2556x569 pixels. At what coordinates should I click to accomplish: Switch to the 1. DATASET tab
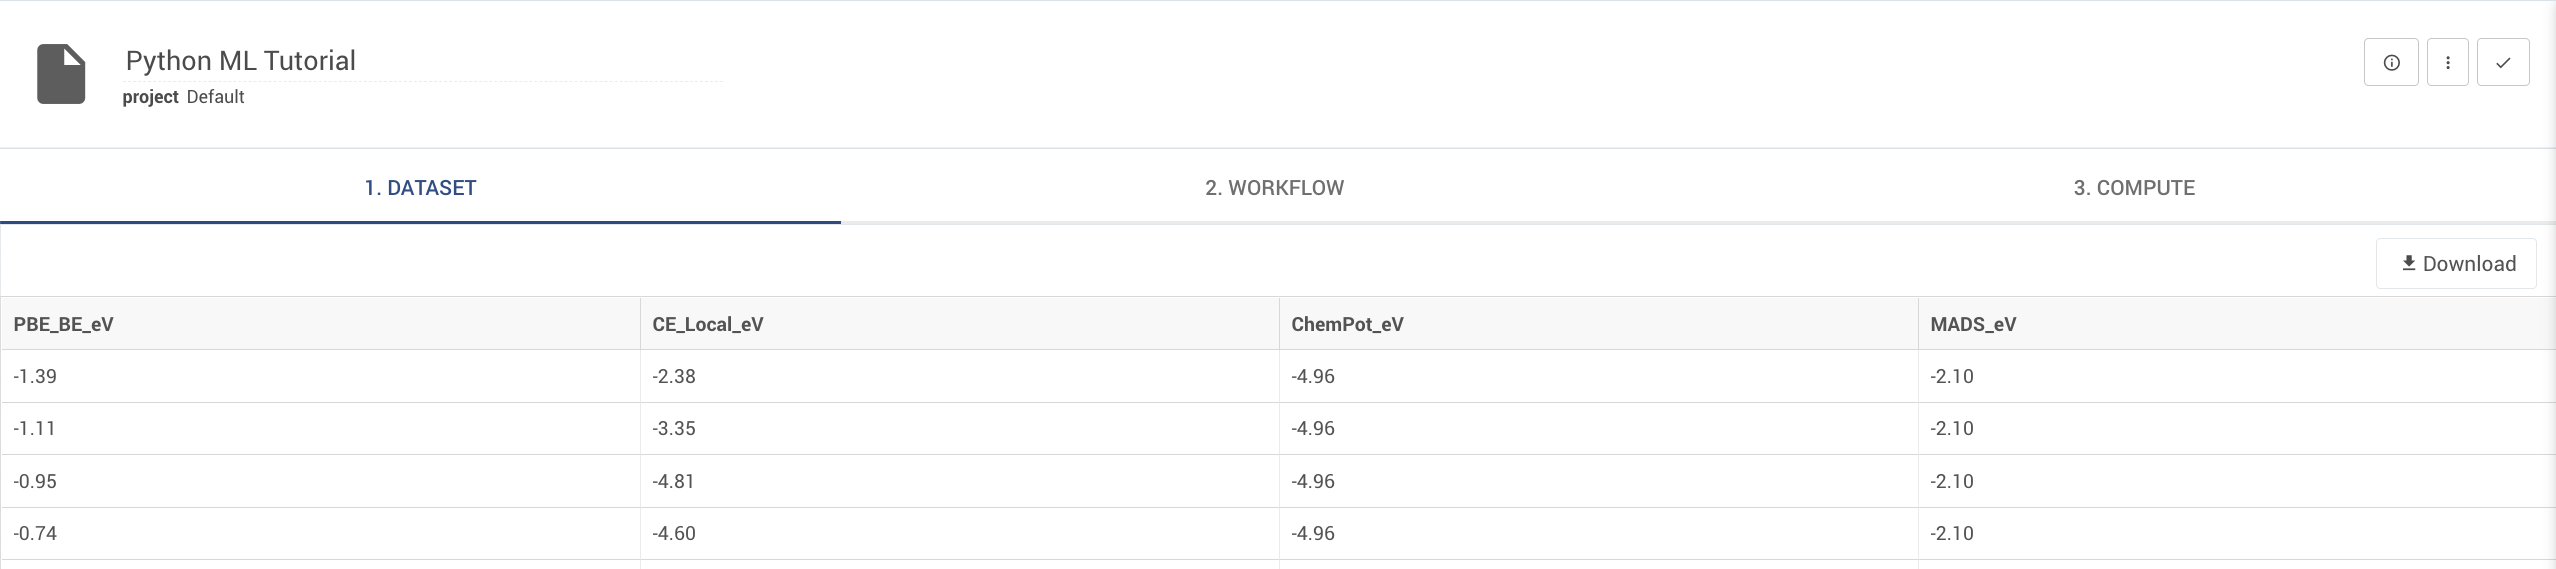(420, 188)
